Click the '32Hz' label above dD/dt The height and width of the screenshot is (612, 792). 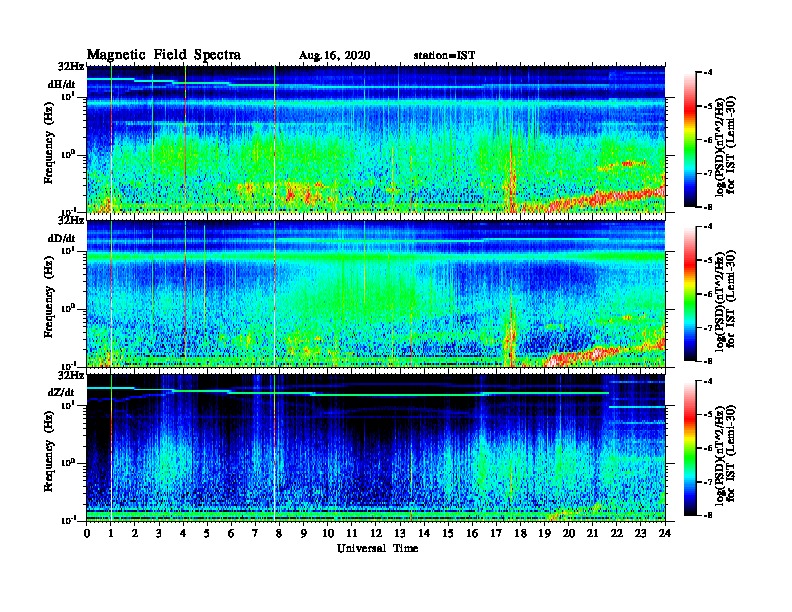pyautogui.click(x=71, y=220)
